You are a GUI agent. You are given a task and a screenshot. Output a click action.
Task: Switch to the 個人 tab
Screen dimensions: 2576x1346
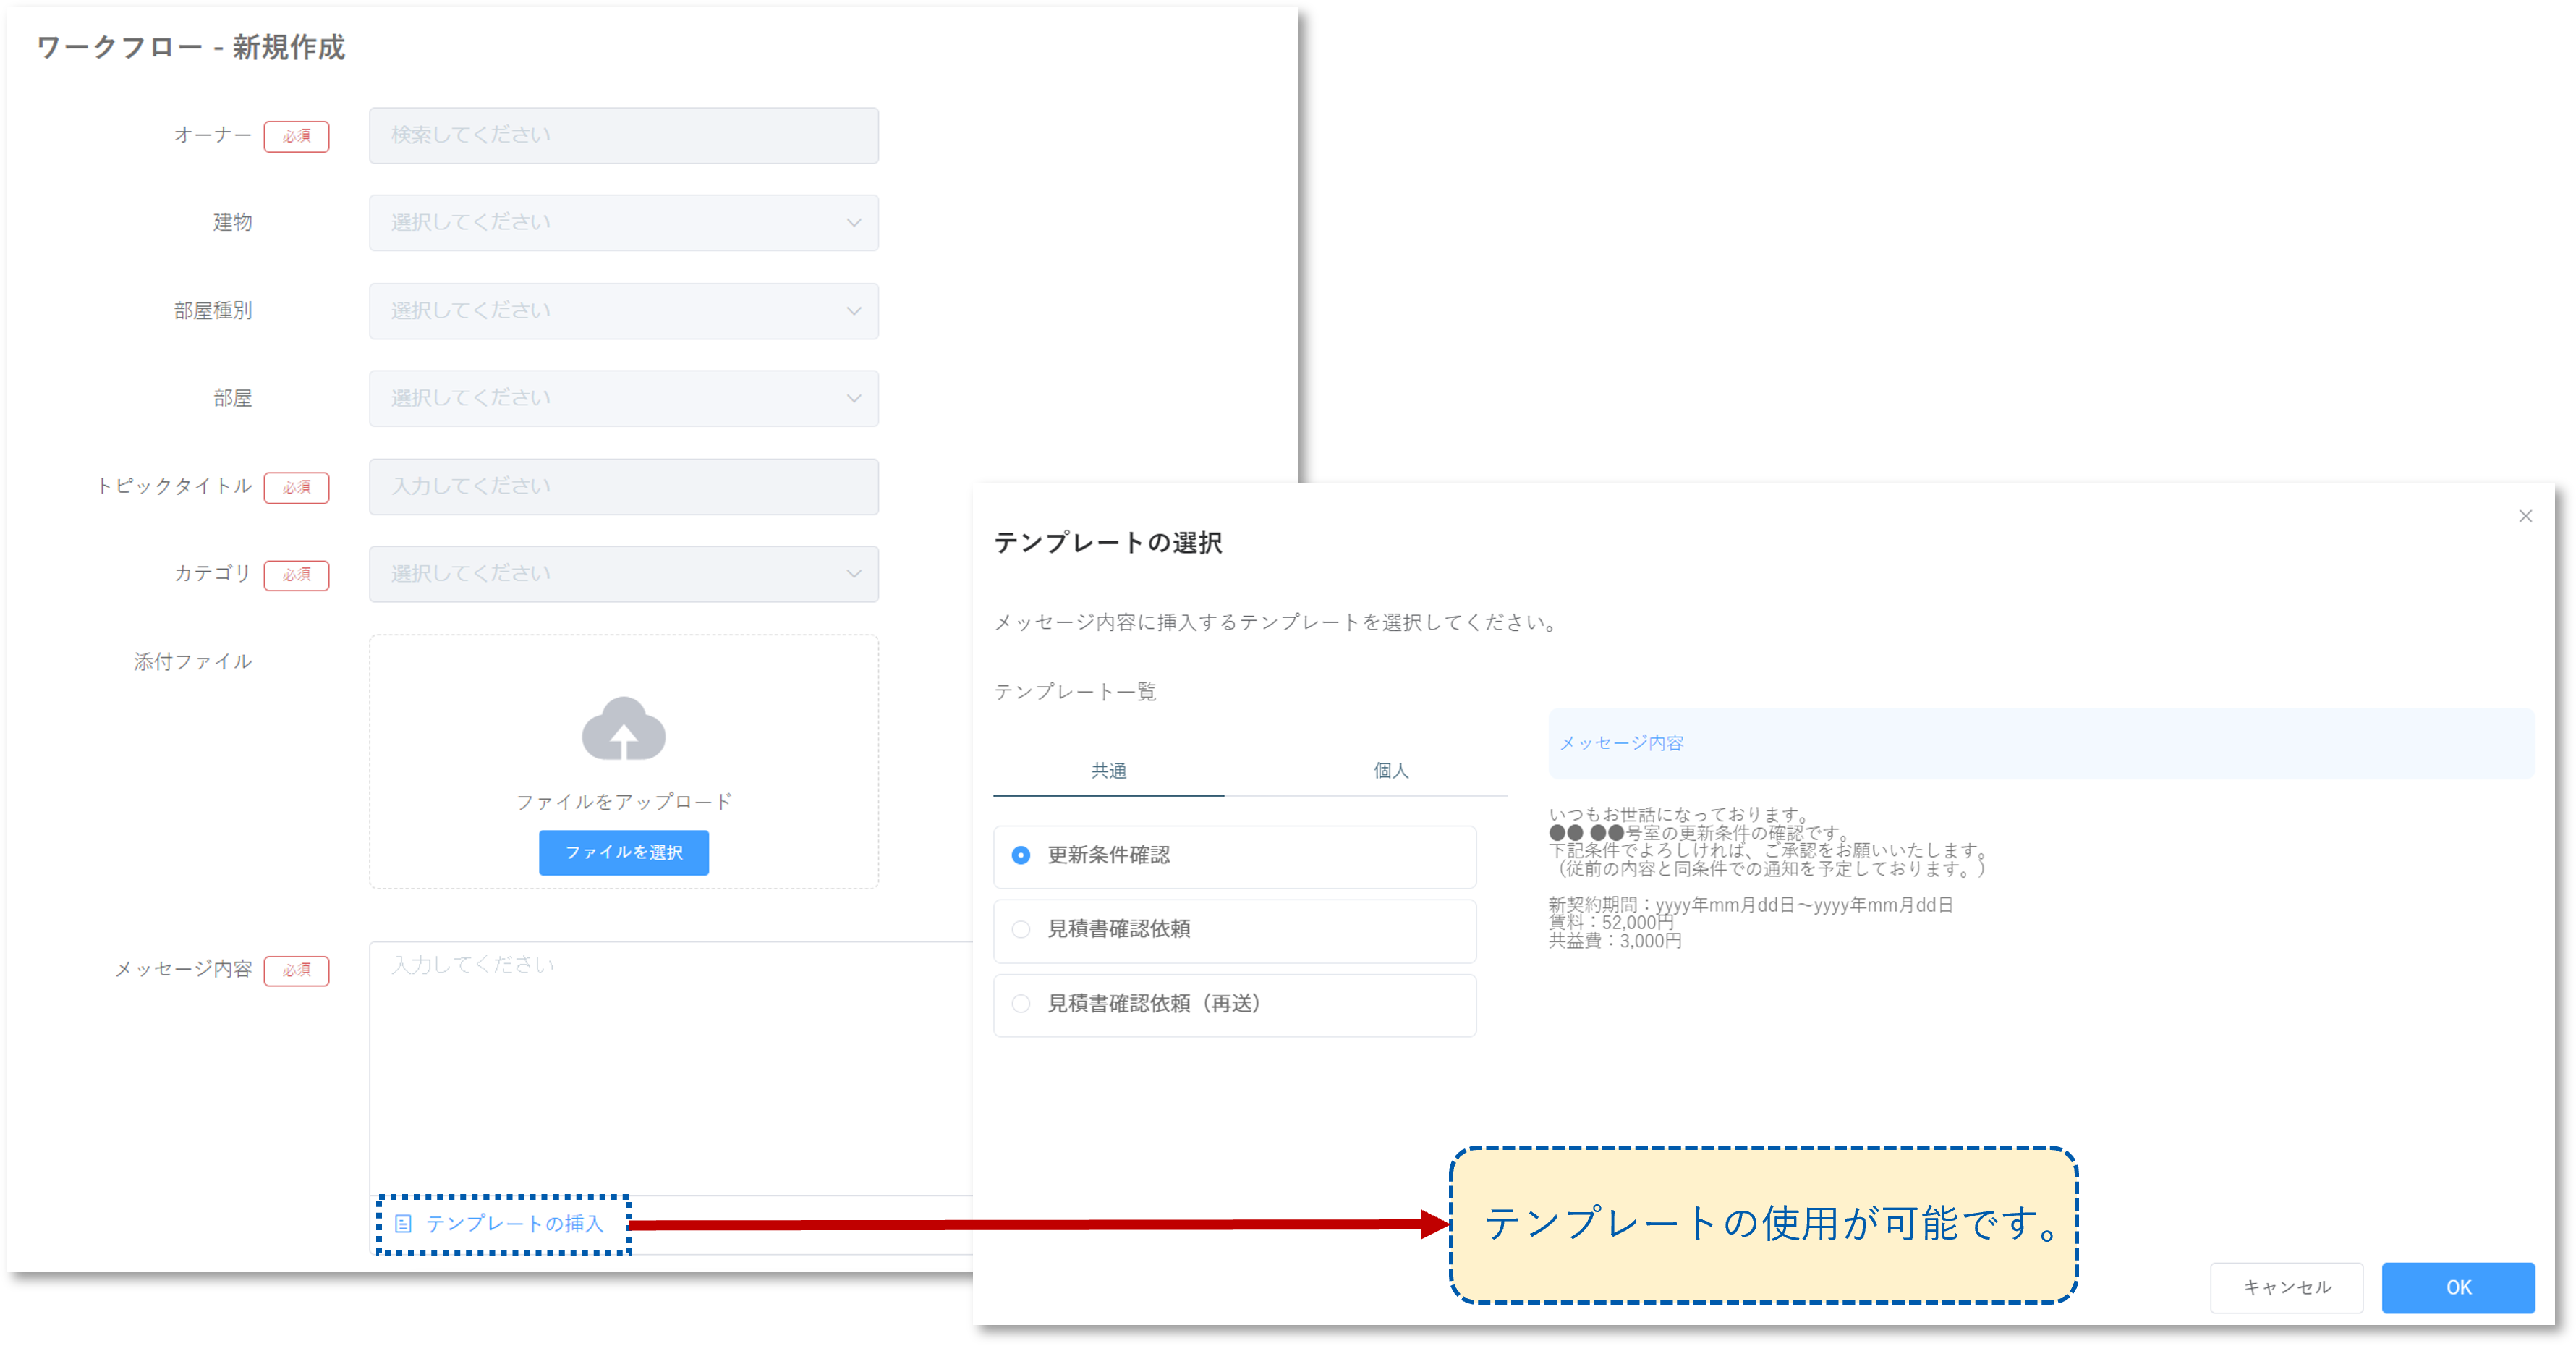[x=1390, y=771]
